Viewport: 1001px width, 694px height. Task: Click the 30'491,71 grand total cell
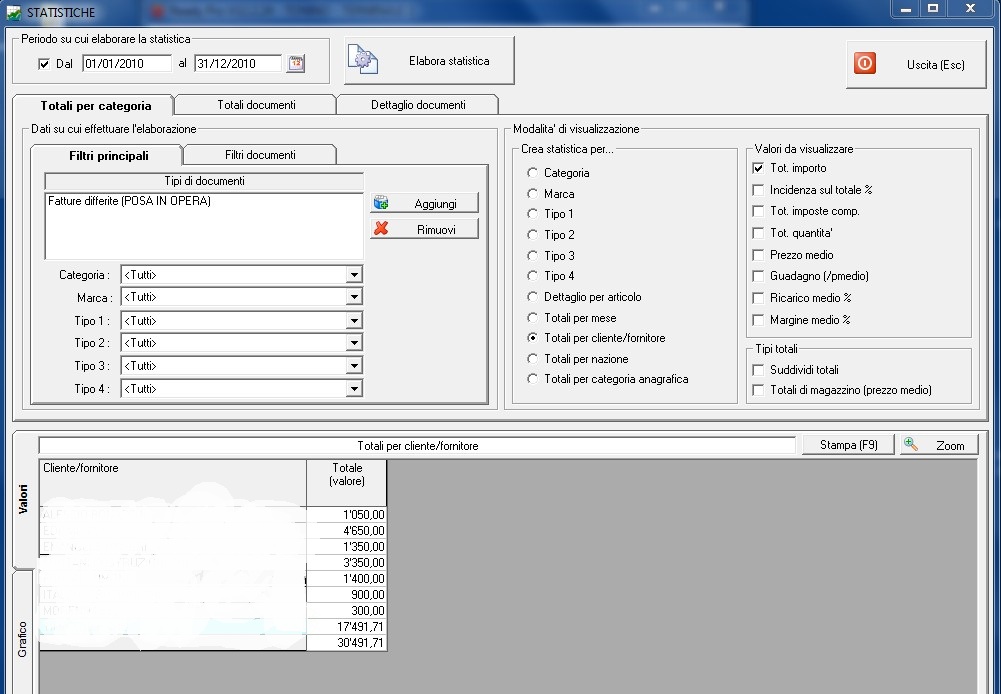(347, 642)
